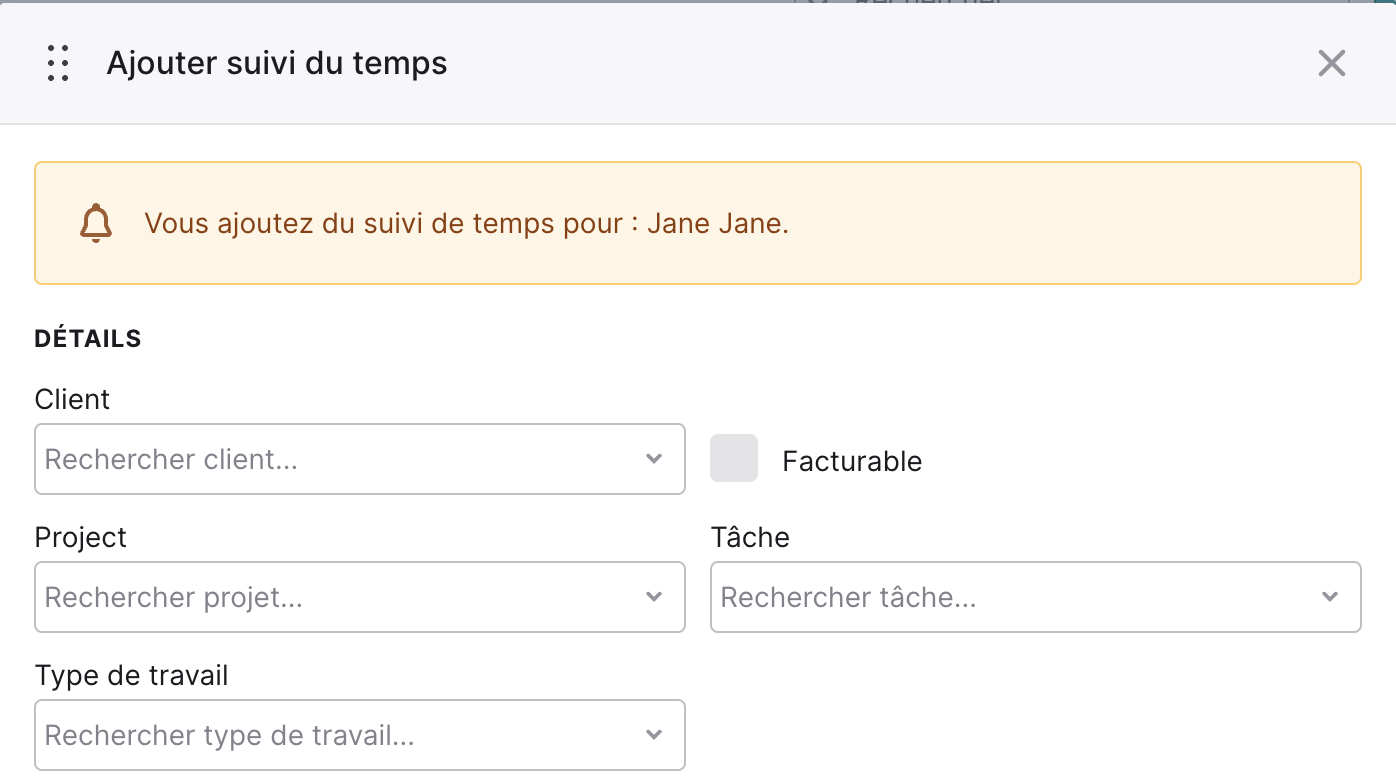Open the Project dropdown arrow
The height and width of the screenshot is (784, 1396).
tap(654, 597)
